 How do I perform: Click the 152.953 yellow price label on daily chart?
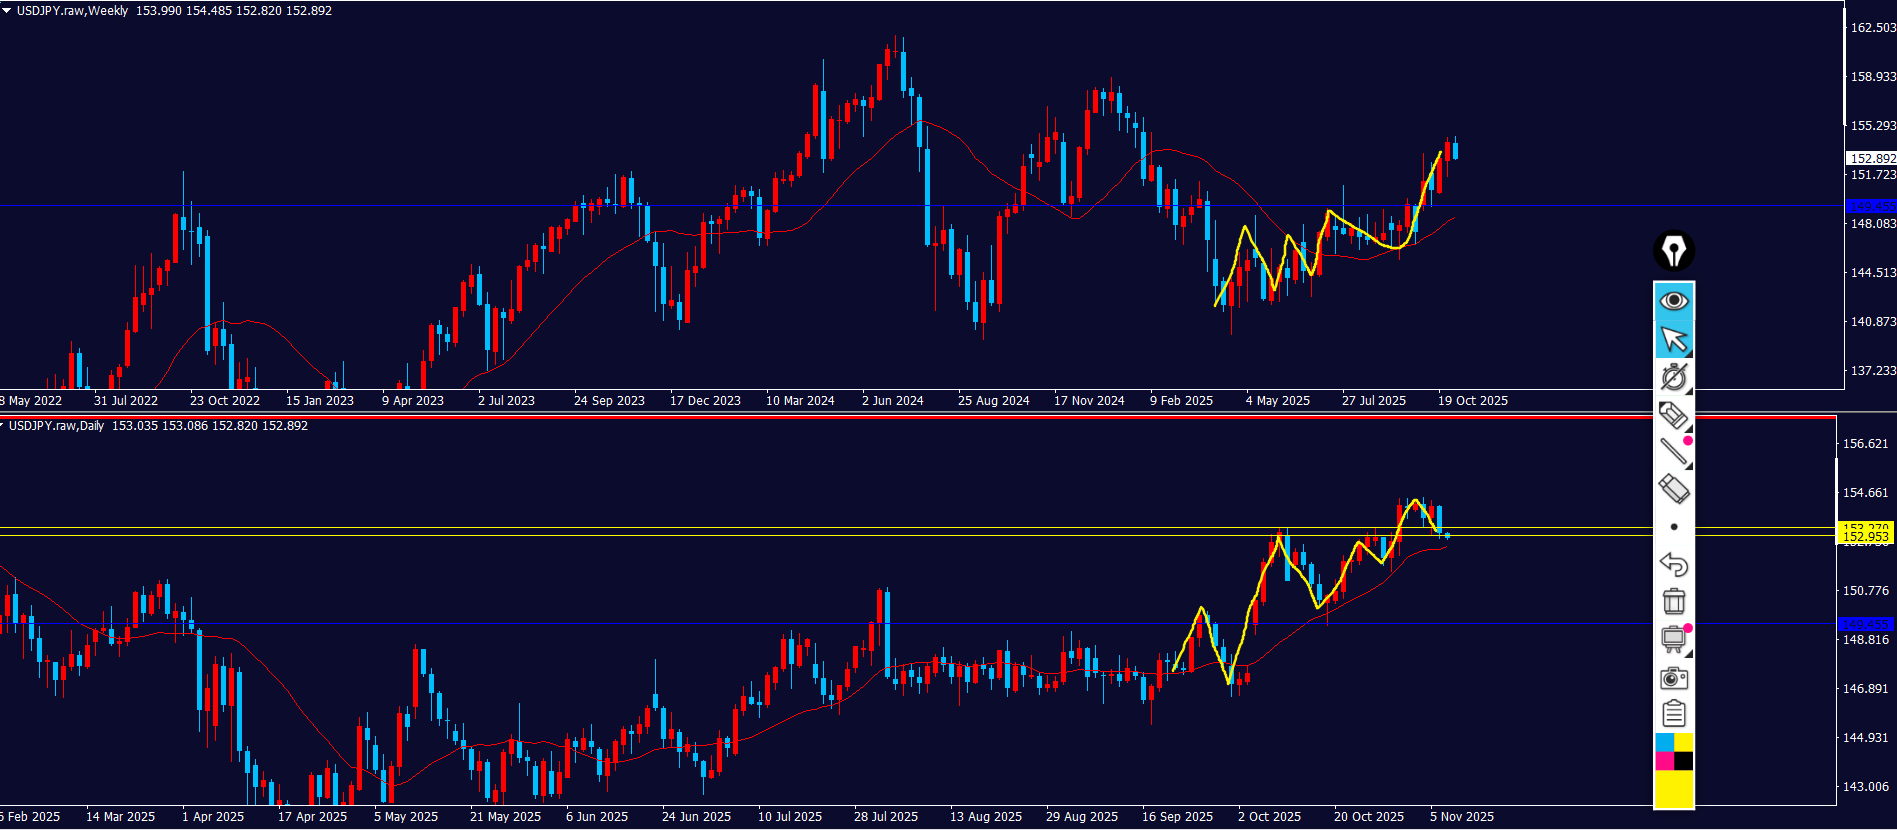(1865, 537)
